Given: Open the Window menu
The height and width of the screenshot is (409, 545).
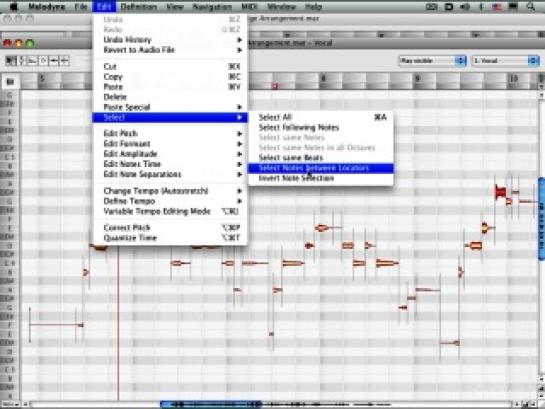Looking at the screenshot, I should 281,7.
